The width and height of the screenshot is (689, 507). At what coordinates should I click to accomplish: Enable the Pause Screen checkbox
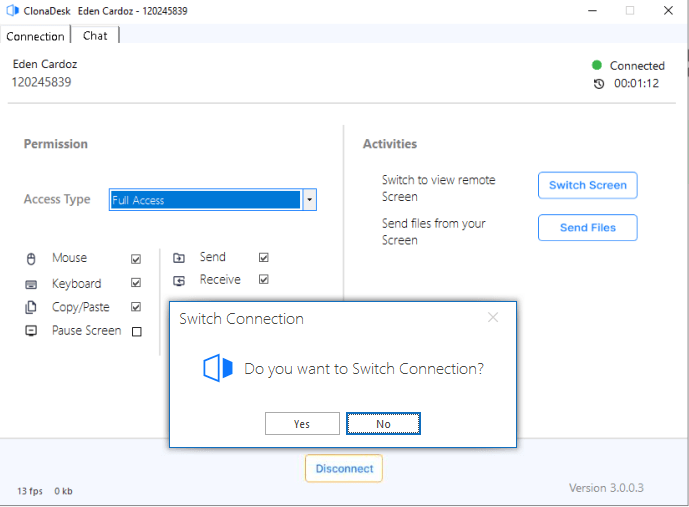137,331
